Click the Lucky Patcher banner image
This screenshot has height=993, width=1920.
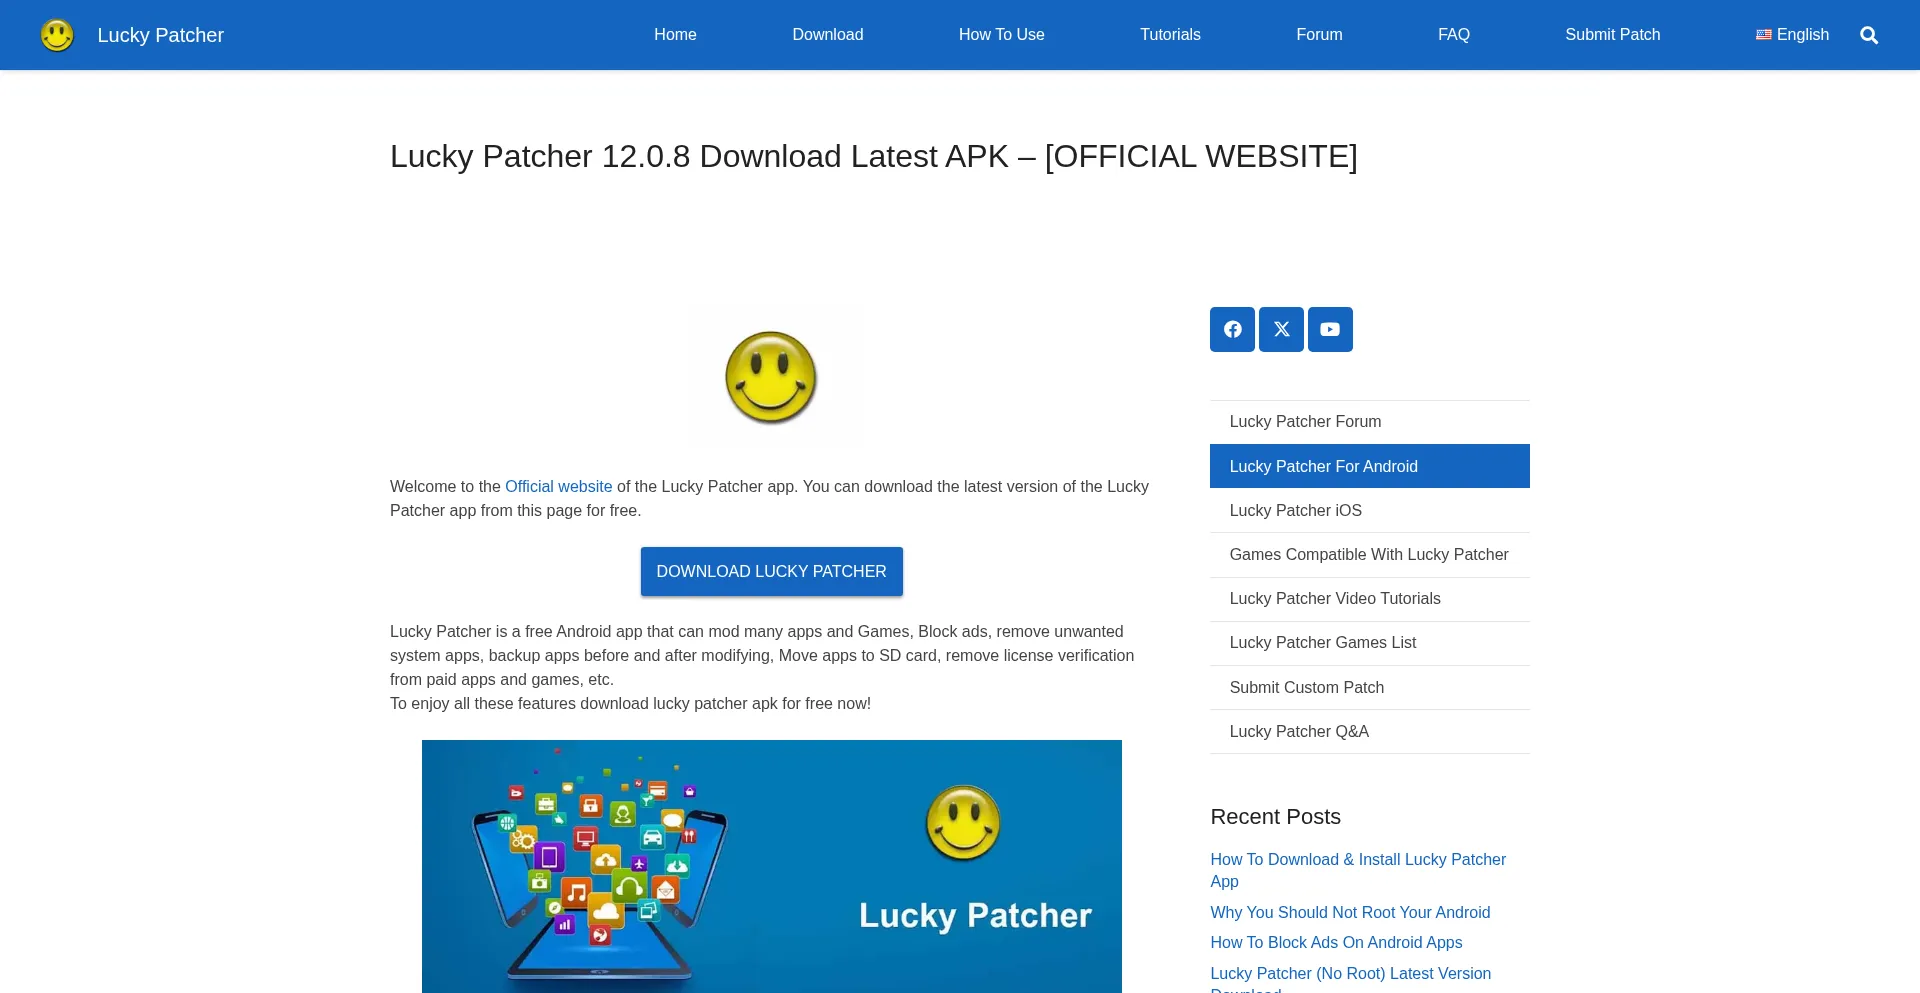click(x=771, y=866)
